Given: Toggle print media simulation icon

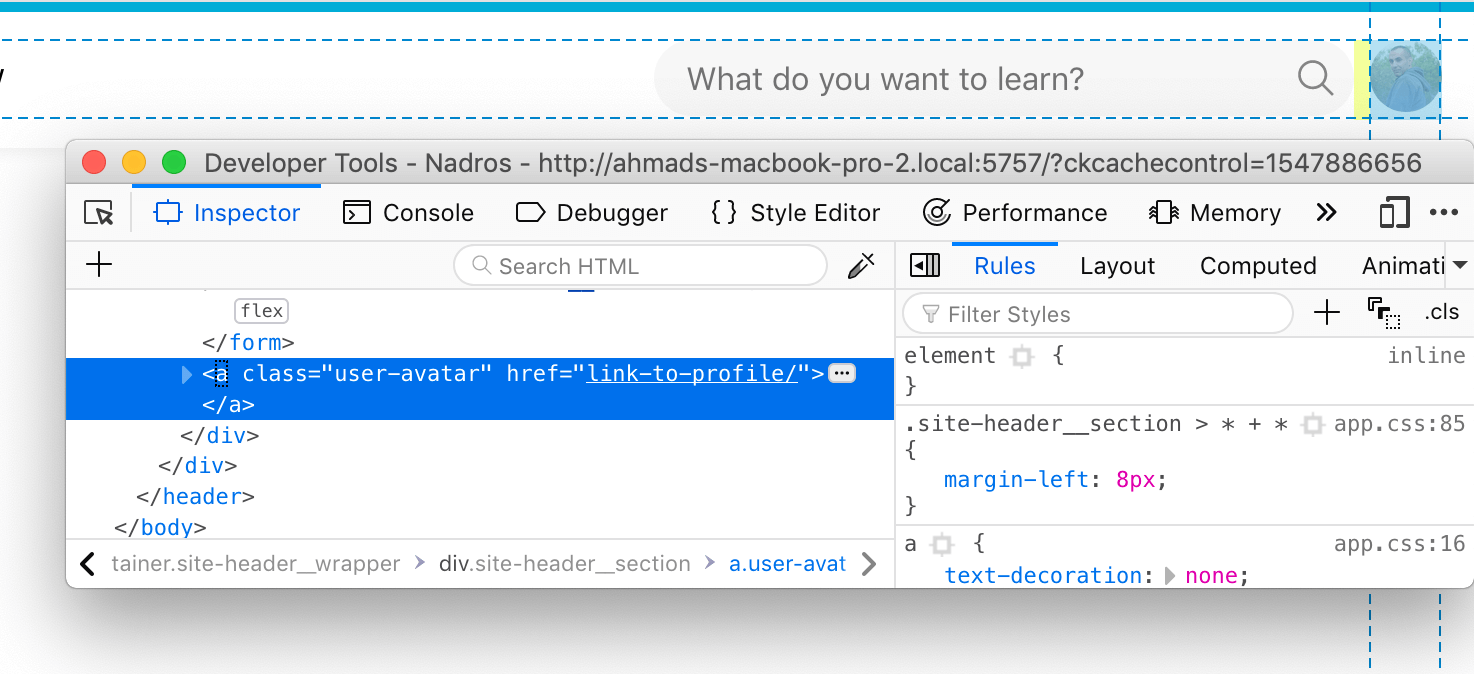Looking at the screenshot, I should pyautogui.click(x=1384, y=313).
